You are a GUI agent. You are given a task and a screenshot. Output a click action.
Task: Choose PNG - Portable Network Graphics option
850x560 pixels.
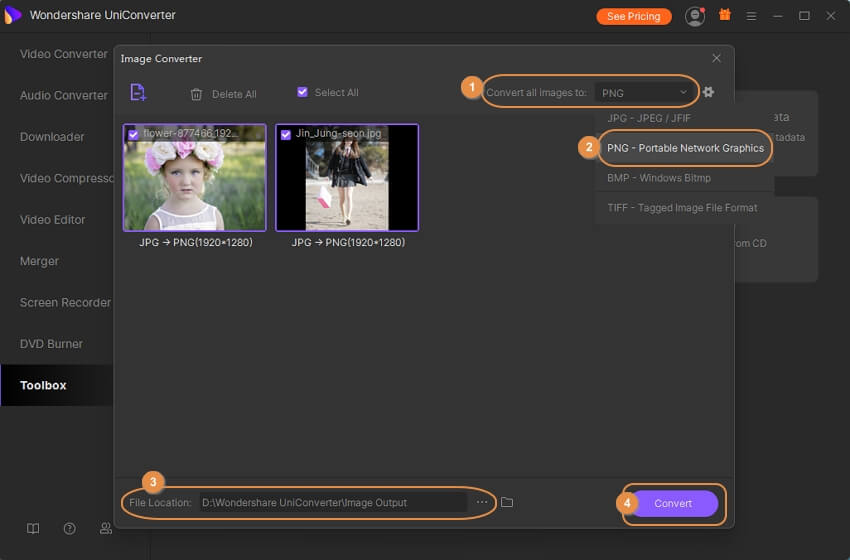point(685,148)
